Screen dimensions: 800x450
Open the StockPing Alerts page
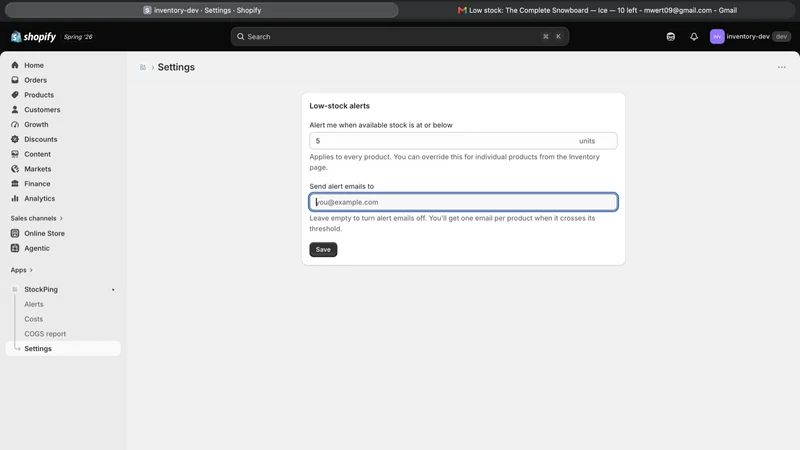[34, 304]
